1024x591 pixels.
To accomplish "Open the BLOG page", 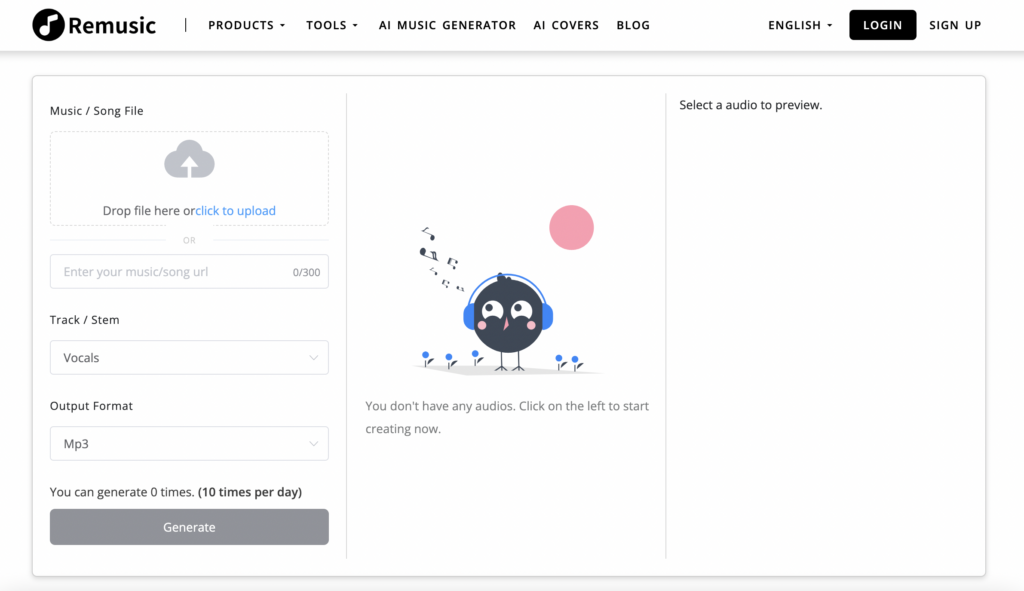I will [x=633, y=25].
